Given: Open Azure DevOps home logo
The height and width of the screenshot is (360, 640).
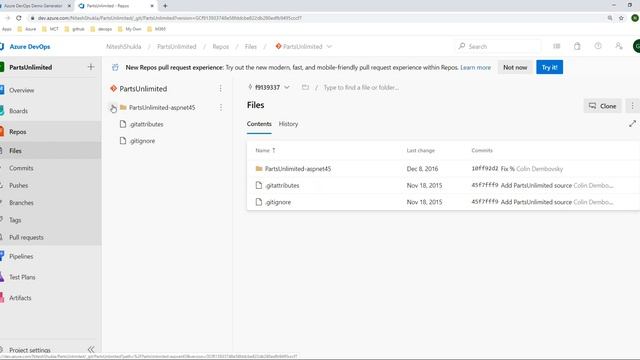Looking at the screenshot, I should [x=25, y=47].
